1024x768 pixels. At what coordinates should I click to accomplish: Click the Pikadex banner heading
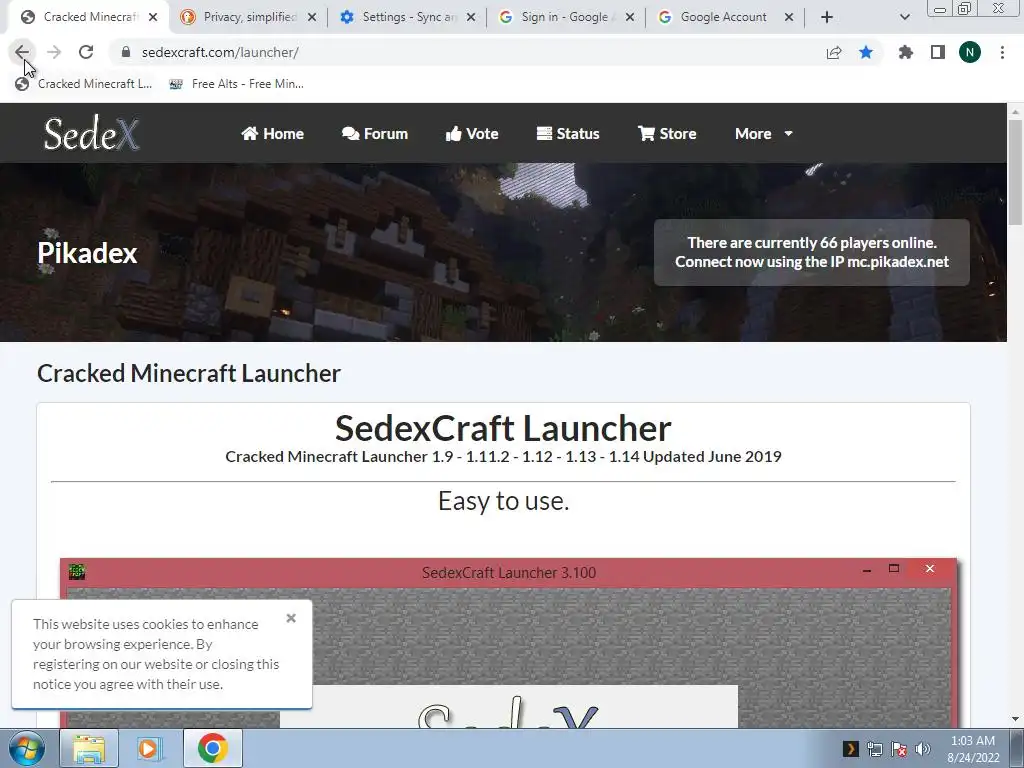coord(88,253)
